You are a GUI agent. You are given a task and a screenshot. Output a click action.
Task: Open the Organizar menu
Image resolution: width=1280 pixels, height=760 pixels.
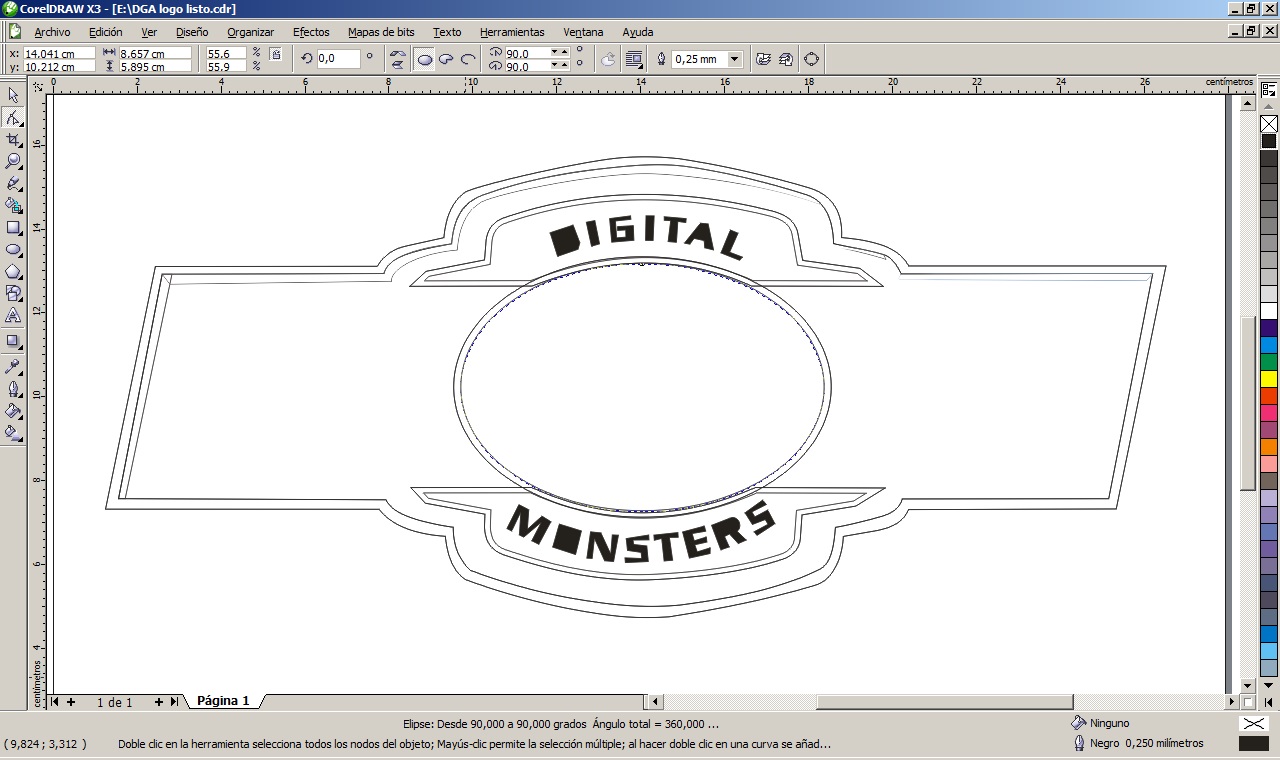click(250, 32)
